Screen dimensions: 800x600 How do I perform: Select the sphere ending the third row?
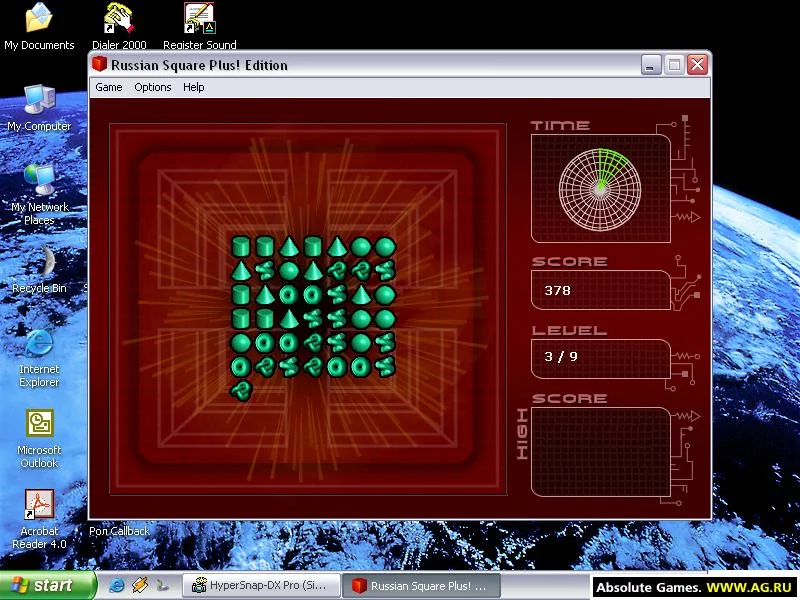click(x=385, y=294)
